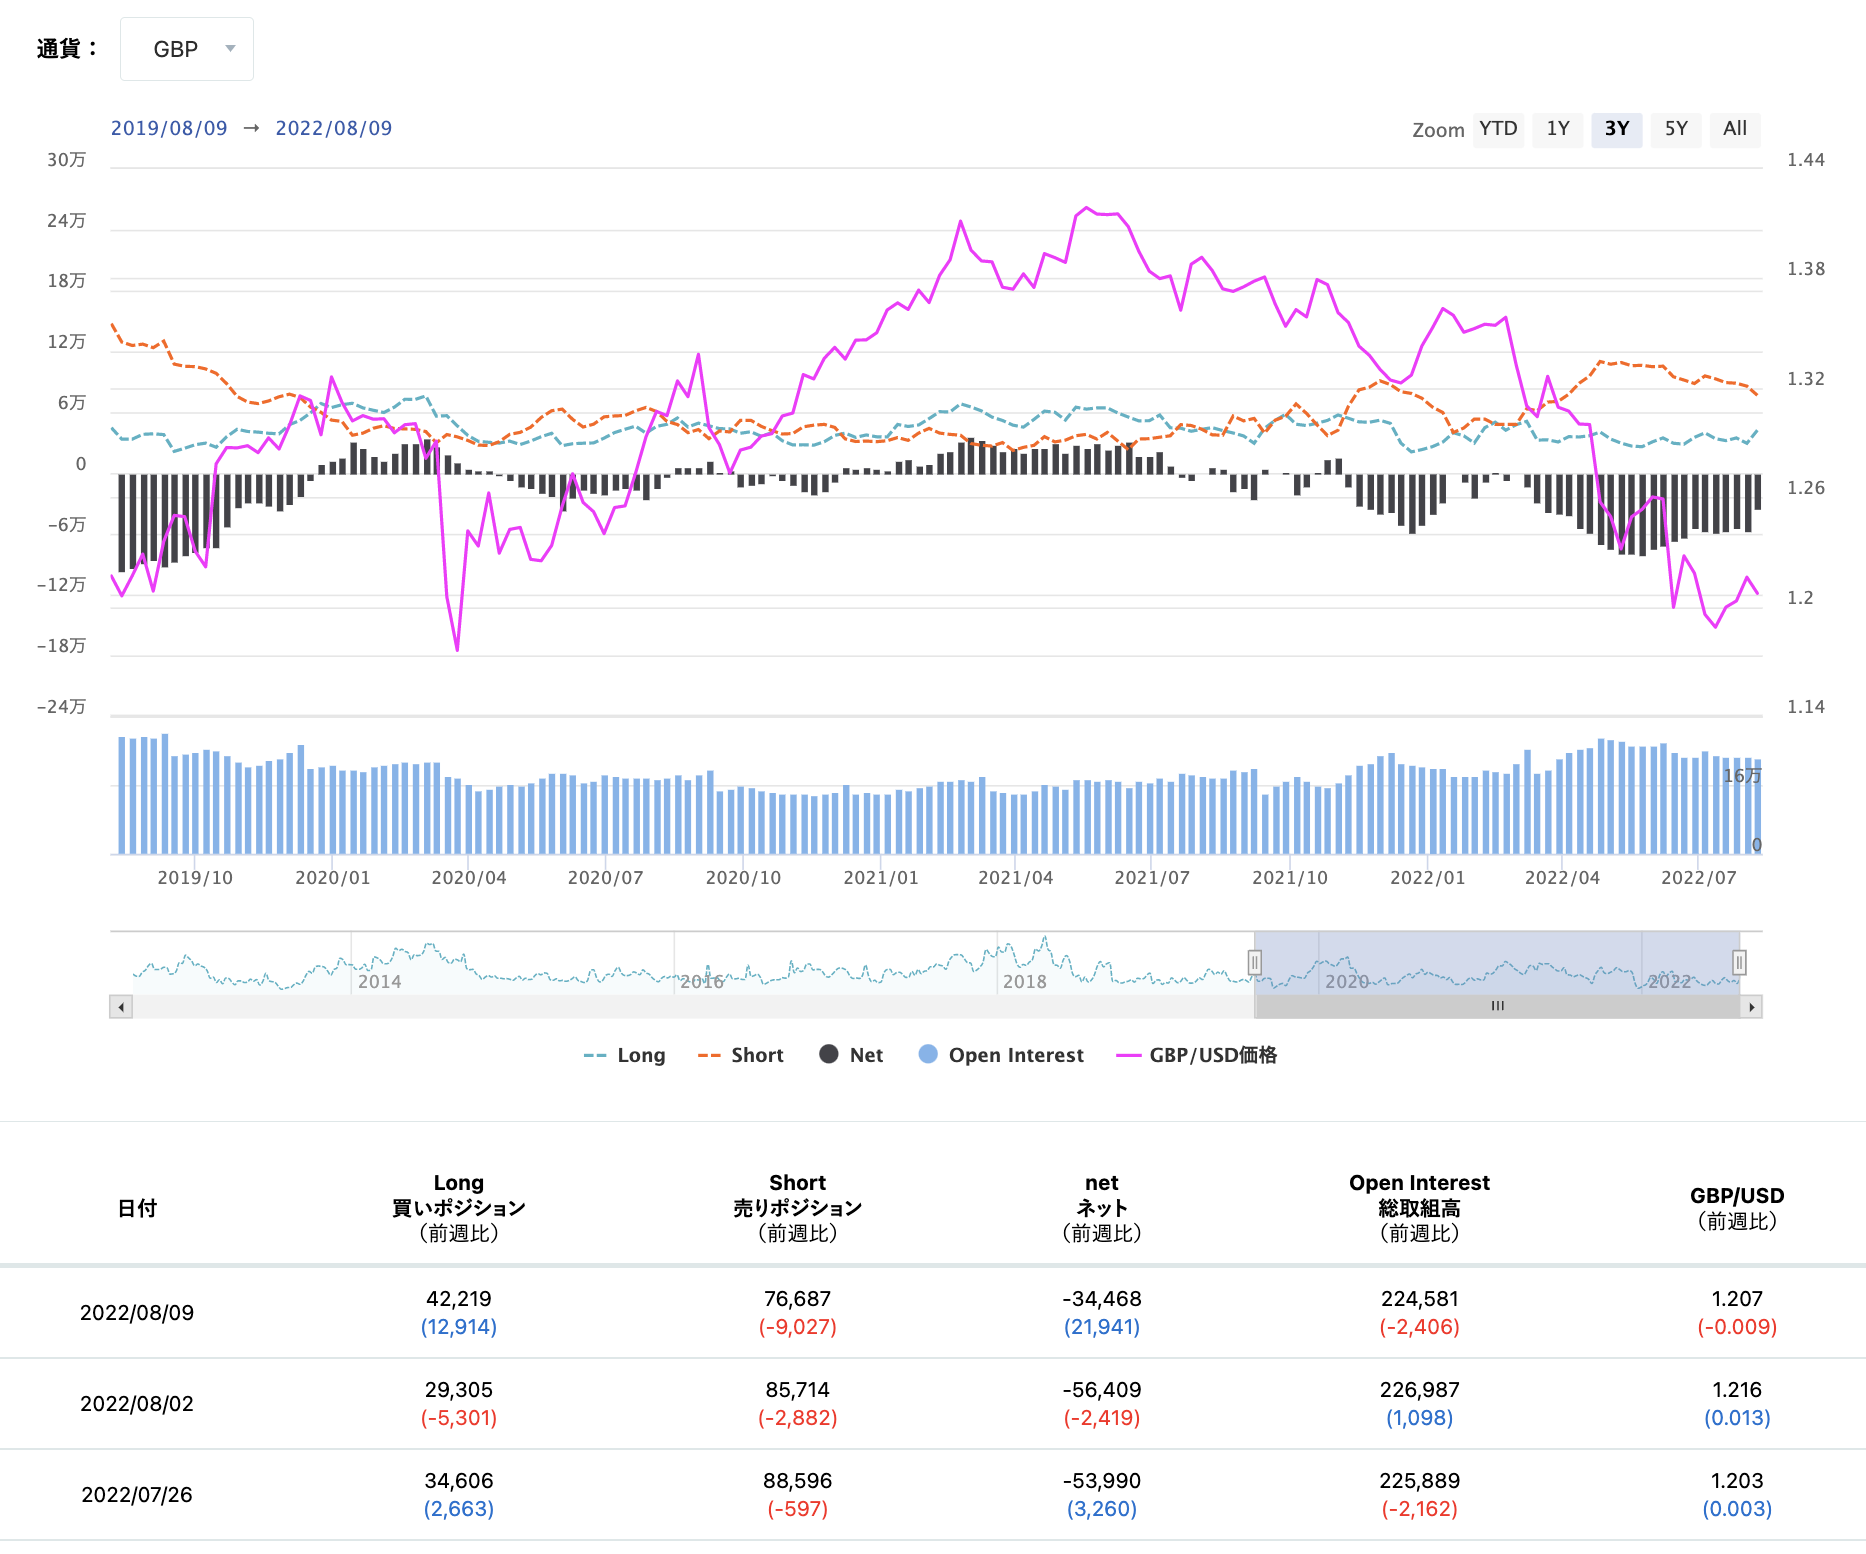1866x1554 pixels.
Task: Click the GBP/USD value 1.207
Action: (1737, 1299)
